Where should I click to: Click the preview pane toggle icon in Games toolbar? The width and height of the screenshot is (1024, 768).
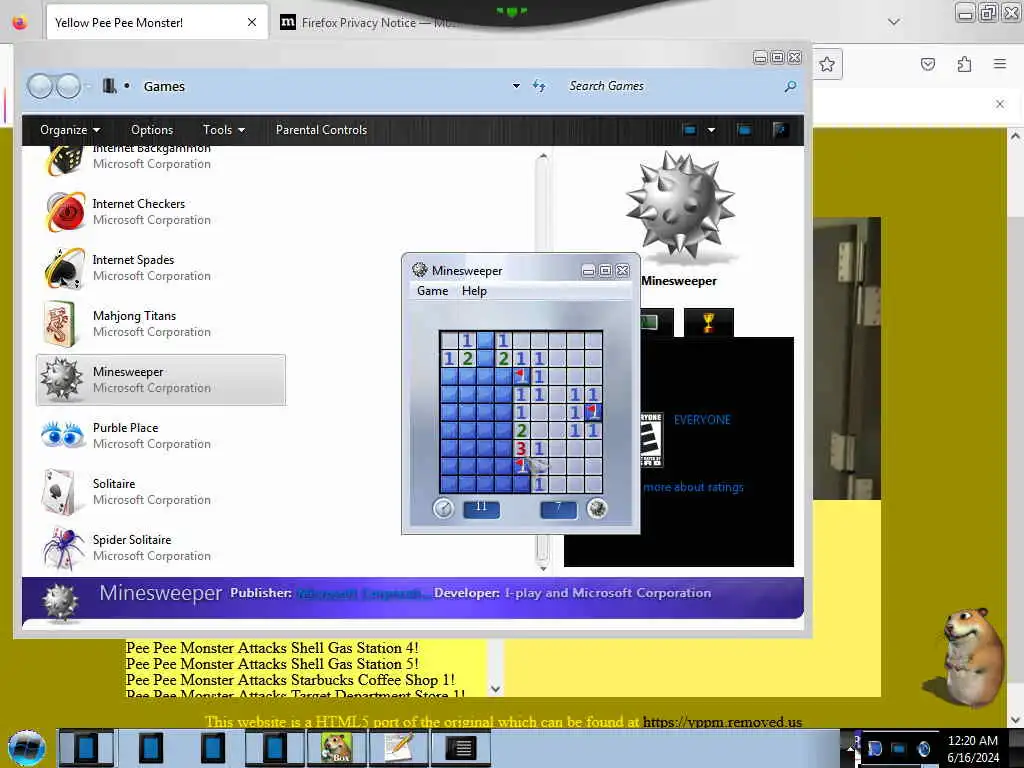coord(744,130)
